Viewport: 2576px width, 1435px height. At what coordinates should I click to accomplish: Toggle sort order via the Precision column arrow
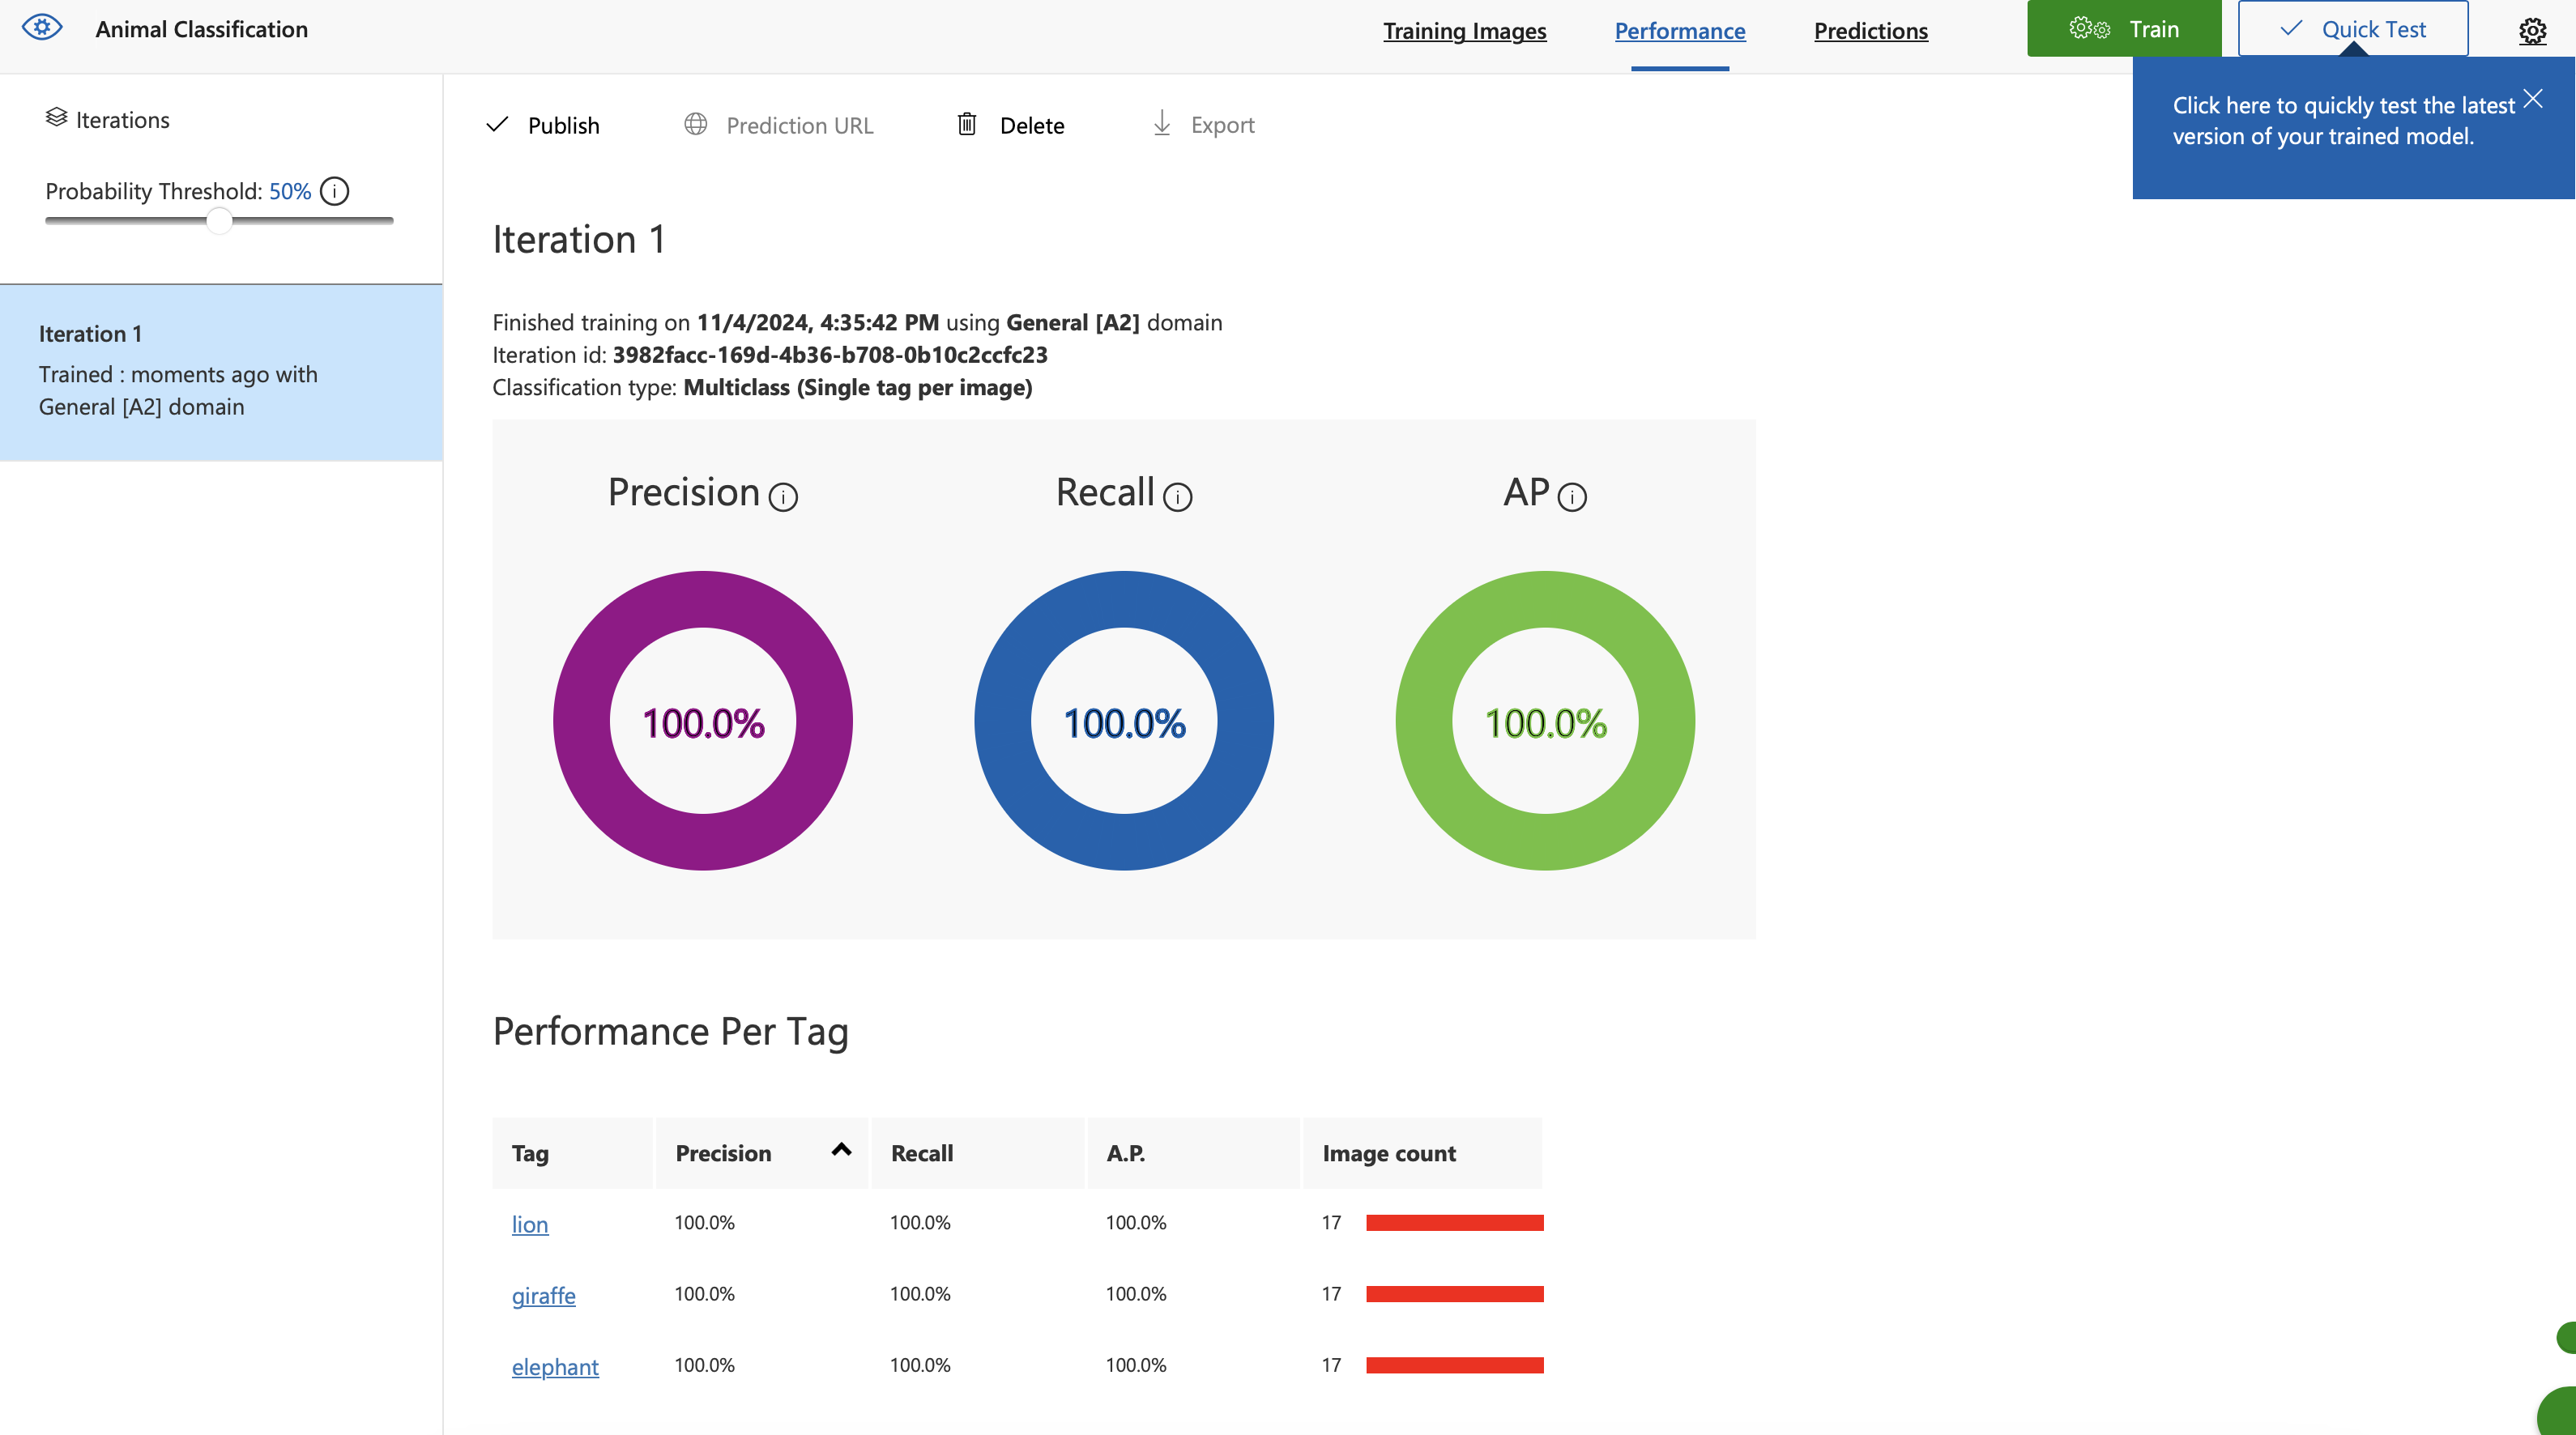click(x=841, y=1150)
